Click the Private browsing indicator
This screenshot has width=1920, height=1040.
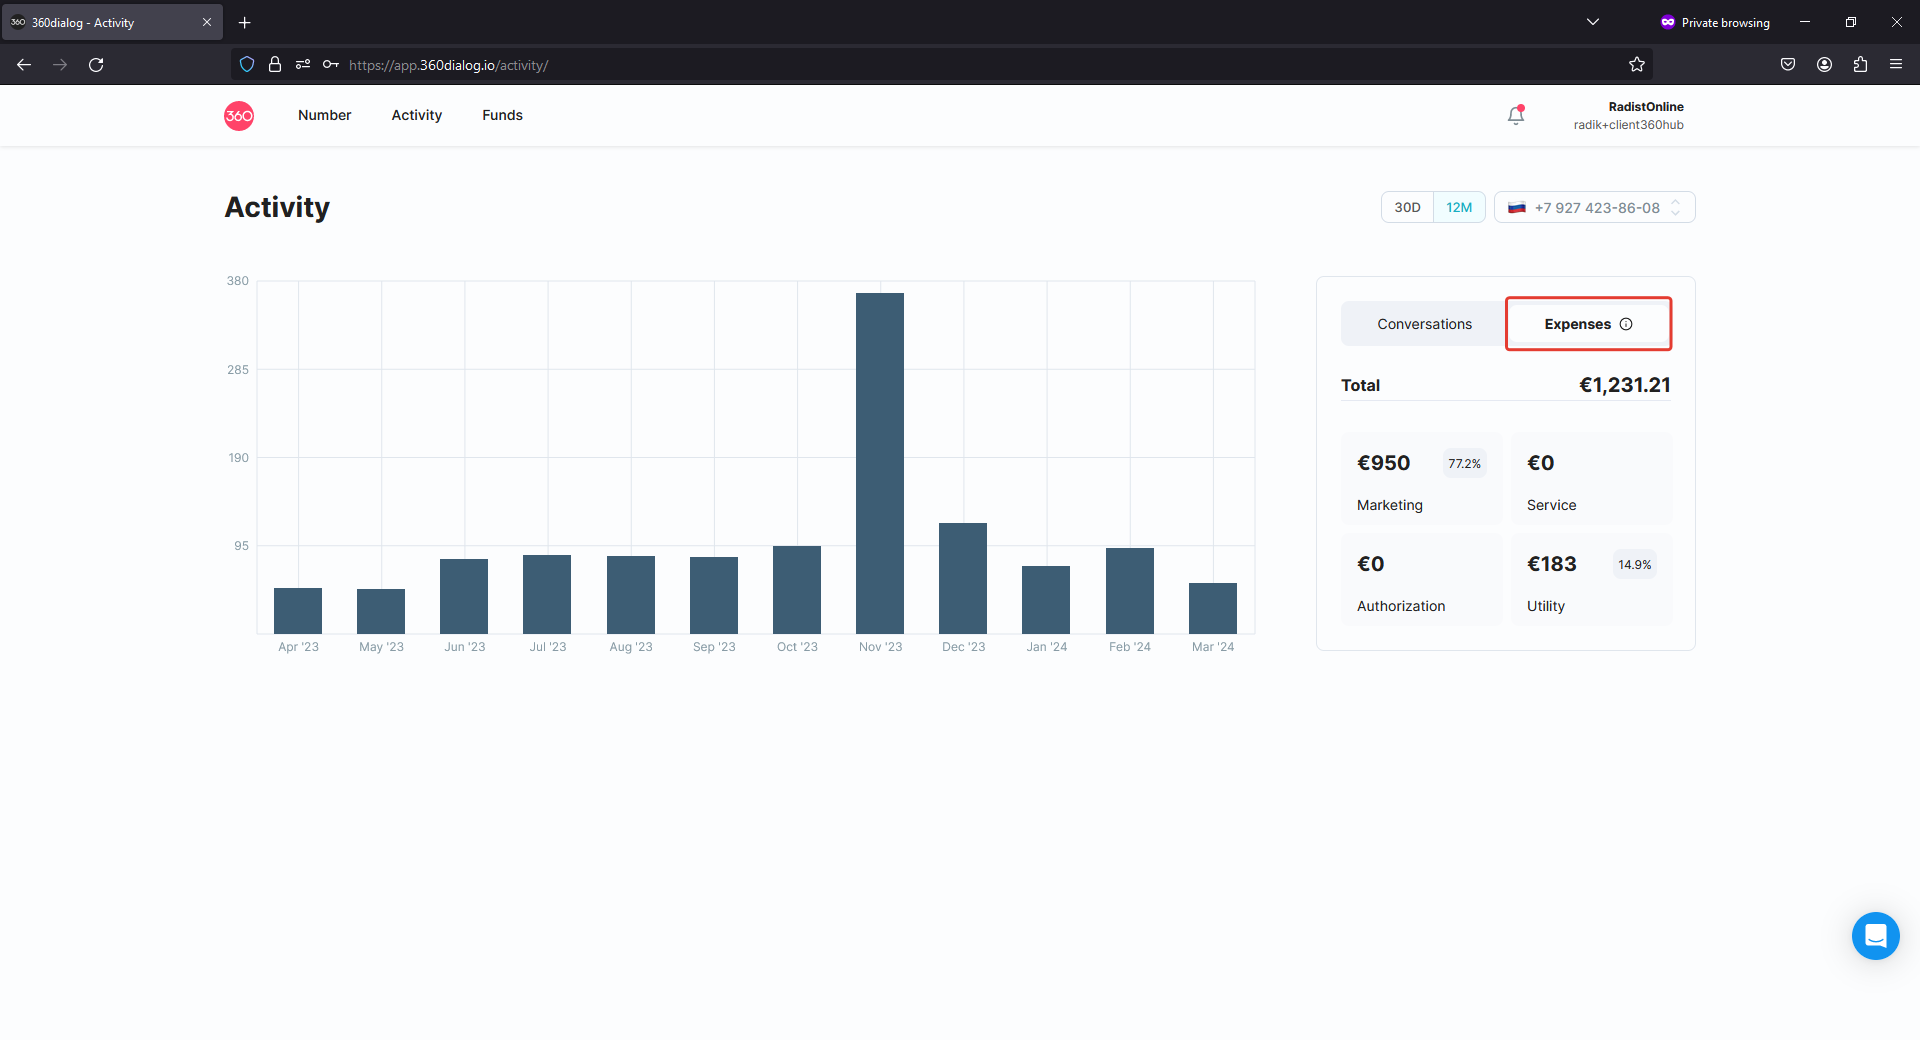pyautogui.click(x=1715, y=22)
